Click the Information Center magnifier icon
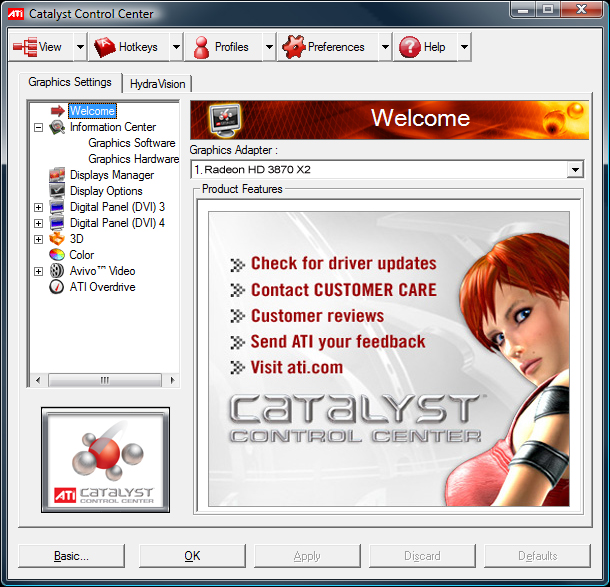The width and height of the screenshot is (610, 587). tap(57, 127)
